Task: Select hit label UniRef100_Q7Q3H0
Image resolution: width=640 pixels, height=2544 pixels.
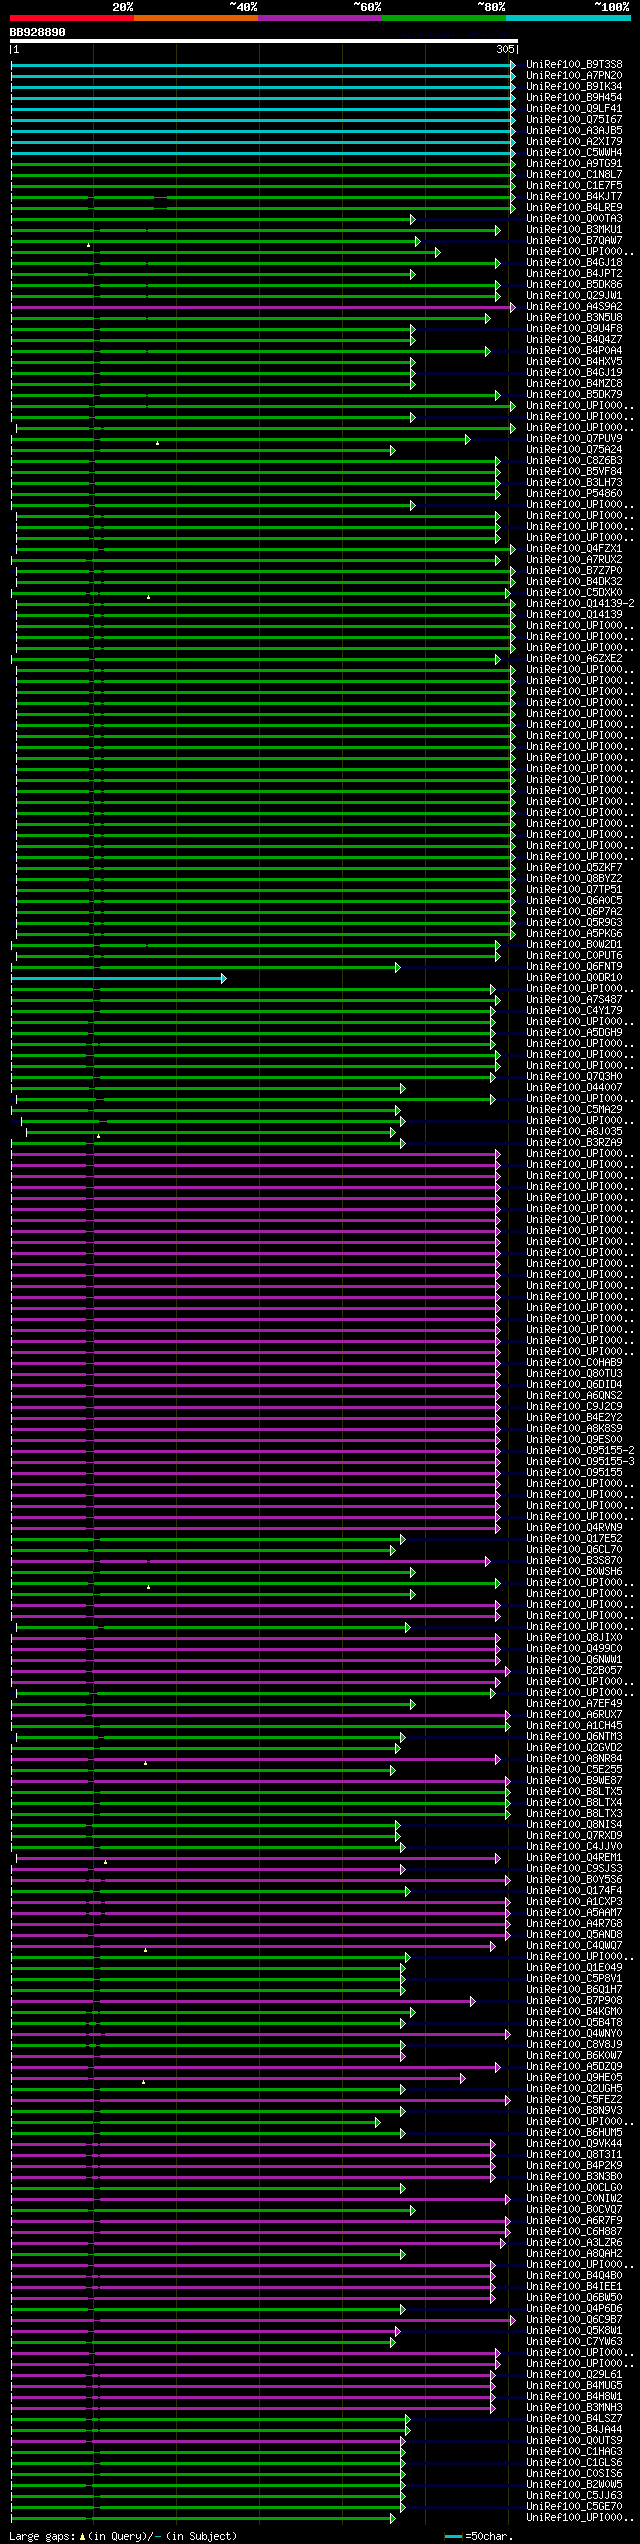Action: click(x=574, y=1077)
